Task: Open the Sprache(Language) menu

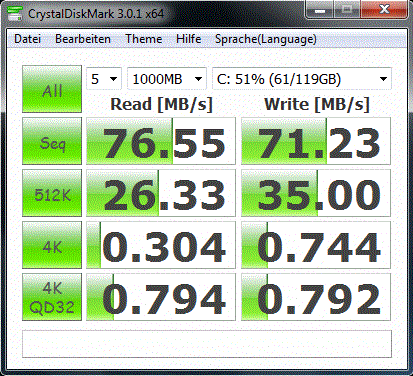Action: click(266, 39)
